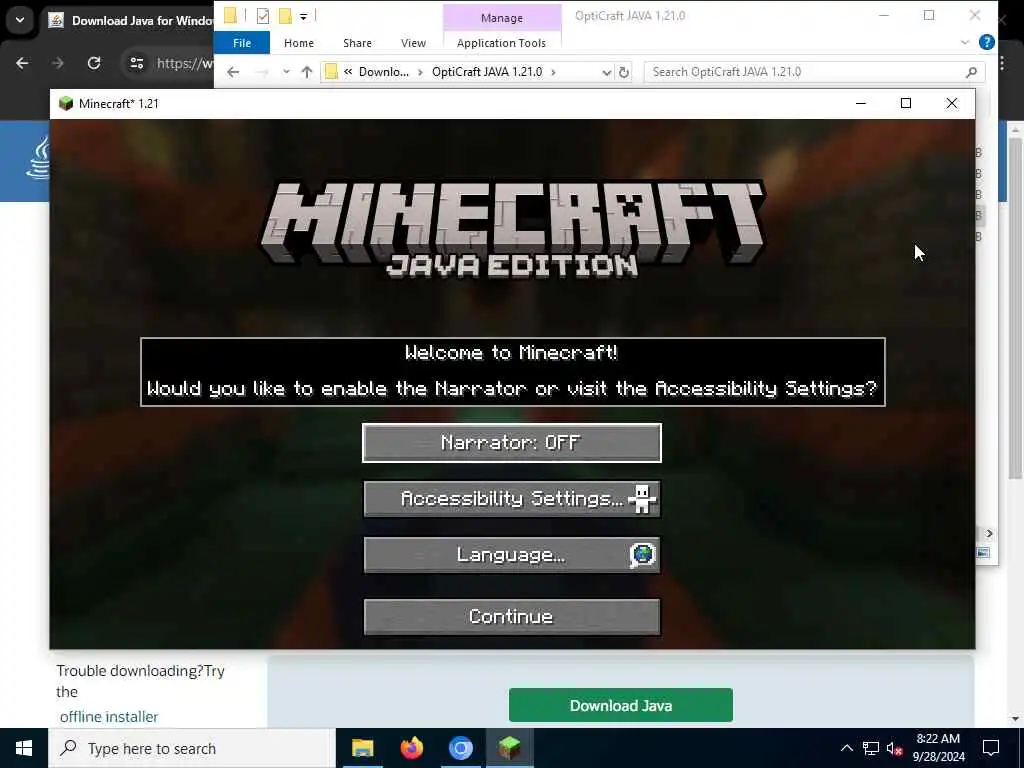Screen dimensions: 1024x768
Task: Click the Downloads breadcrumb in address bar
Action: 383,72
